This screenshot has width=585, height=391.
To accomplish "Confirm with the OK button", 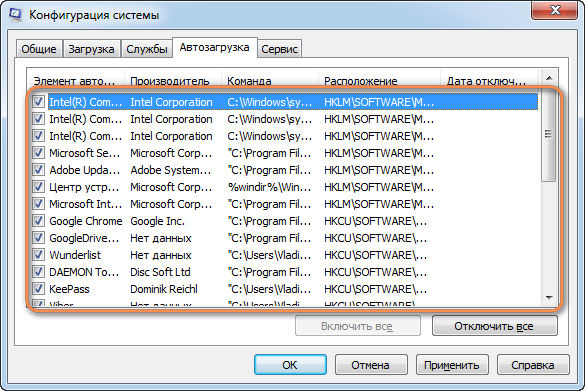I will pyautogui.click(x=290, y=365).
